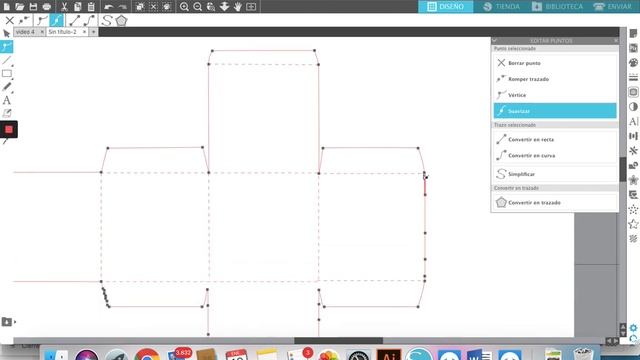Save the document with the floppy disk icon
The width and height of the screenshot is (640, 360).
pos(33,7)
